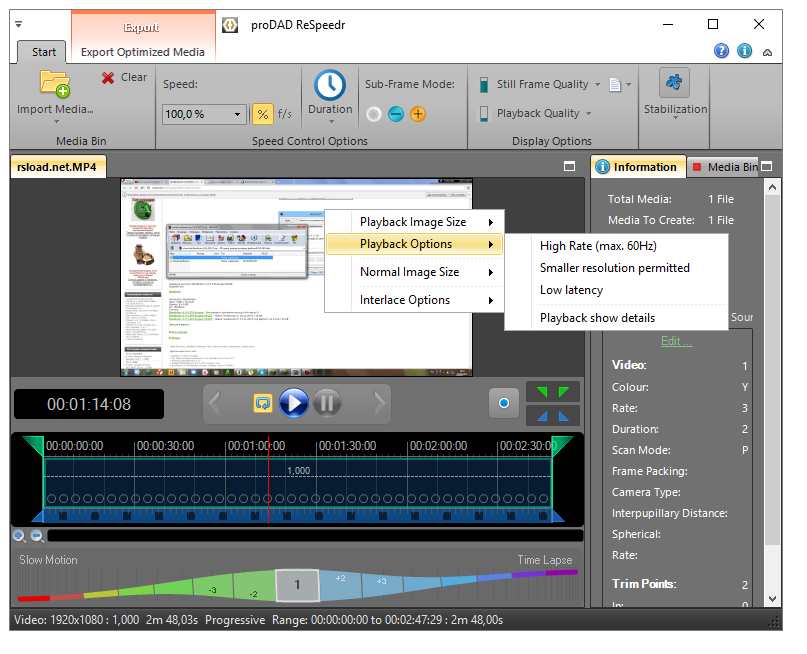
Task: Click the timecode display 00:01:14:08
Action: pyautogui.click(x=89, y=404)
